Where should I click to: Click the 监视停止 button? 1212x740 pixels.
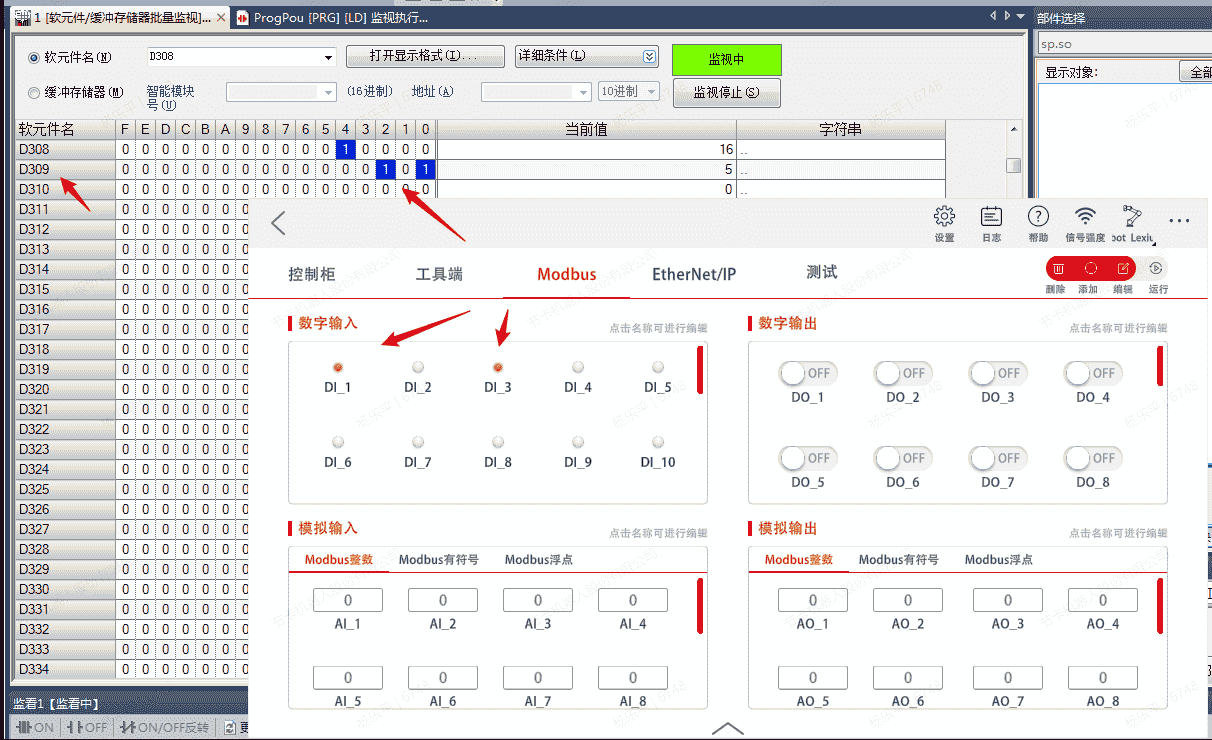[x=726, y=92]
